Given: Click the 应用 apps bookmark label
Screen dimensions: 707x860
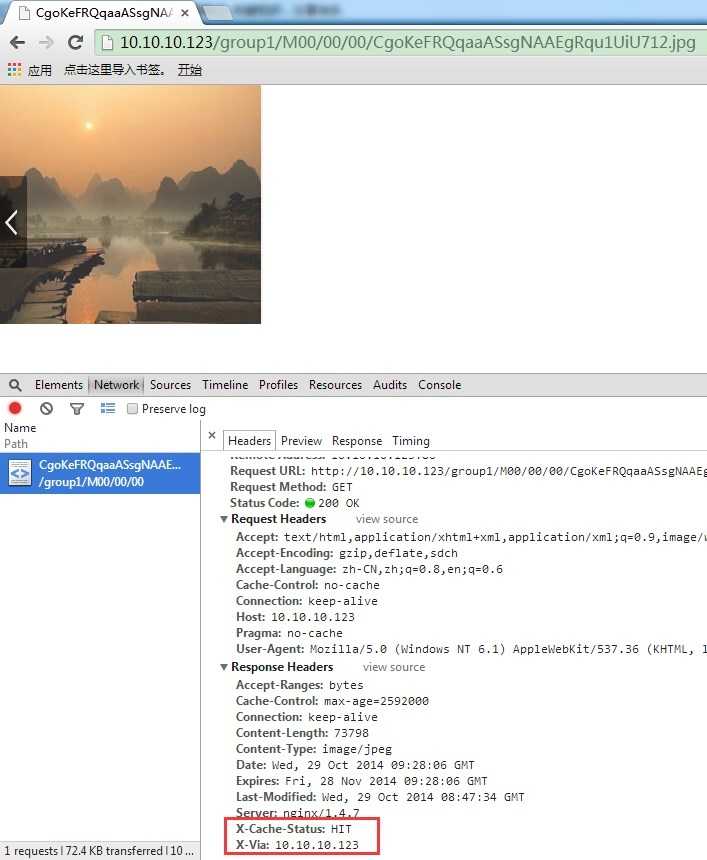Looking at the screenshot, I should coord(39,70).
